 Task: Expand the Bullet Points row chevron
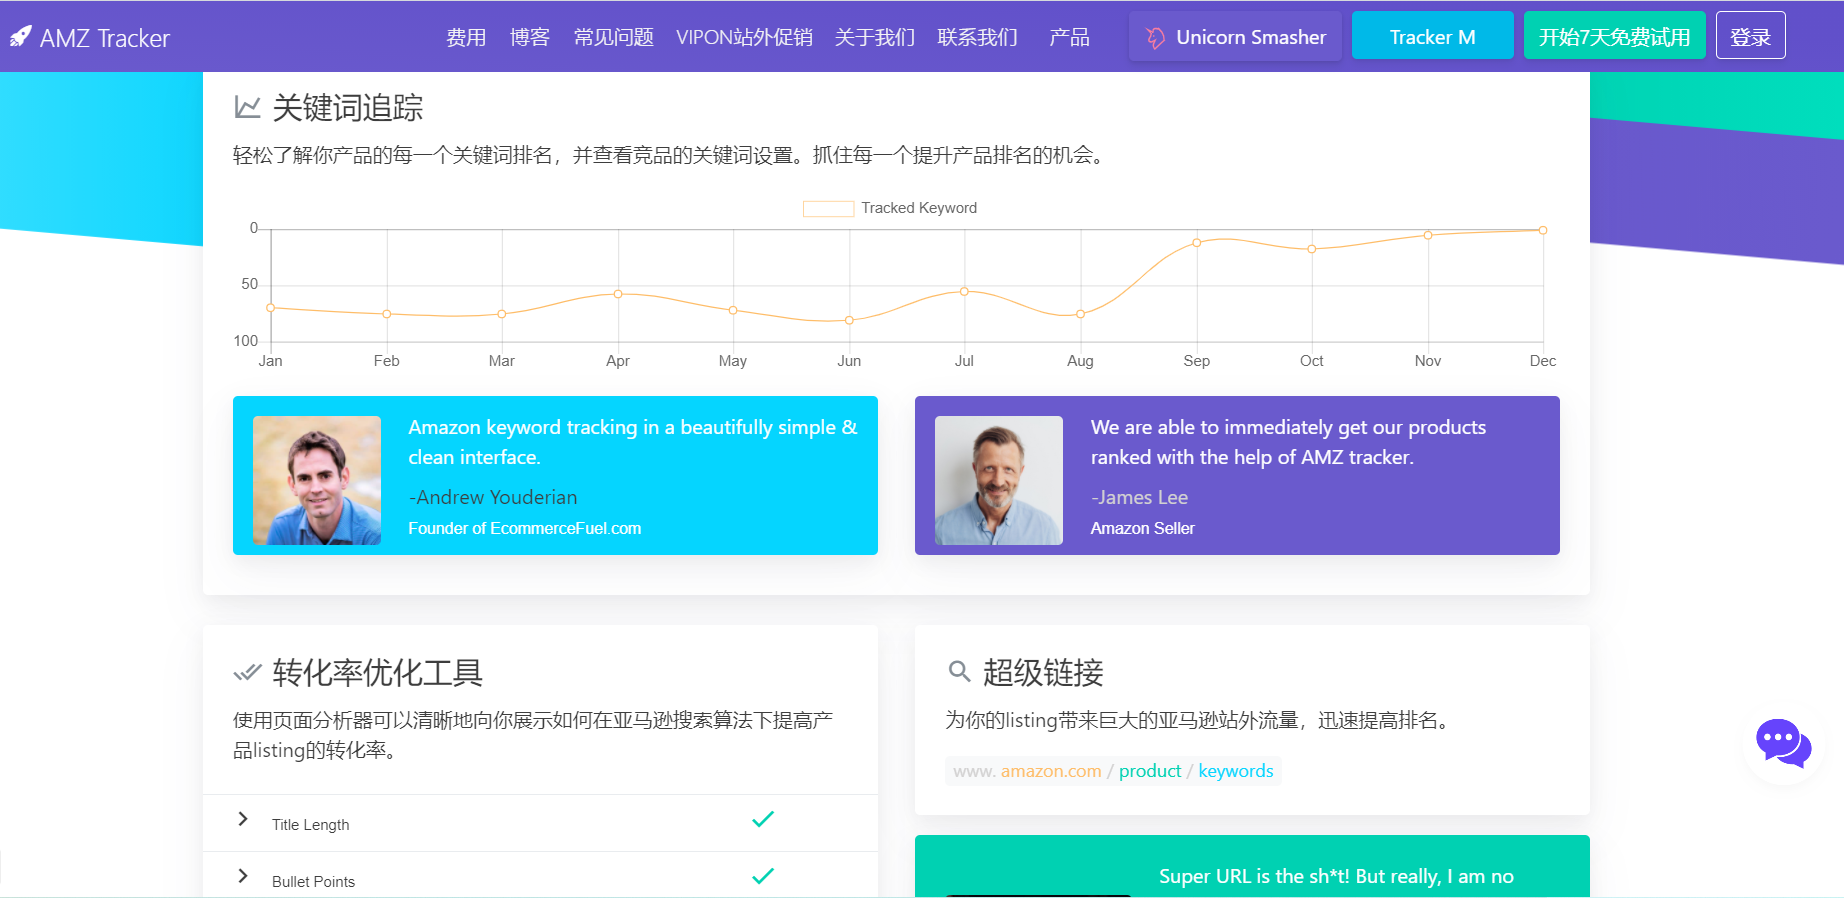click(243, 876)
